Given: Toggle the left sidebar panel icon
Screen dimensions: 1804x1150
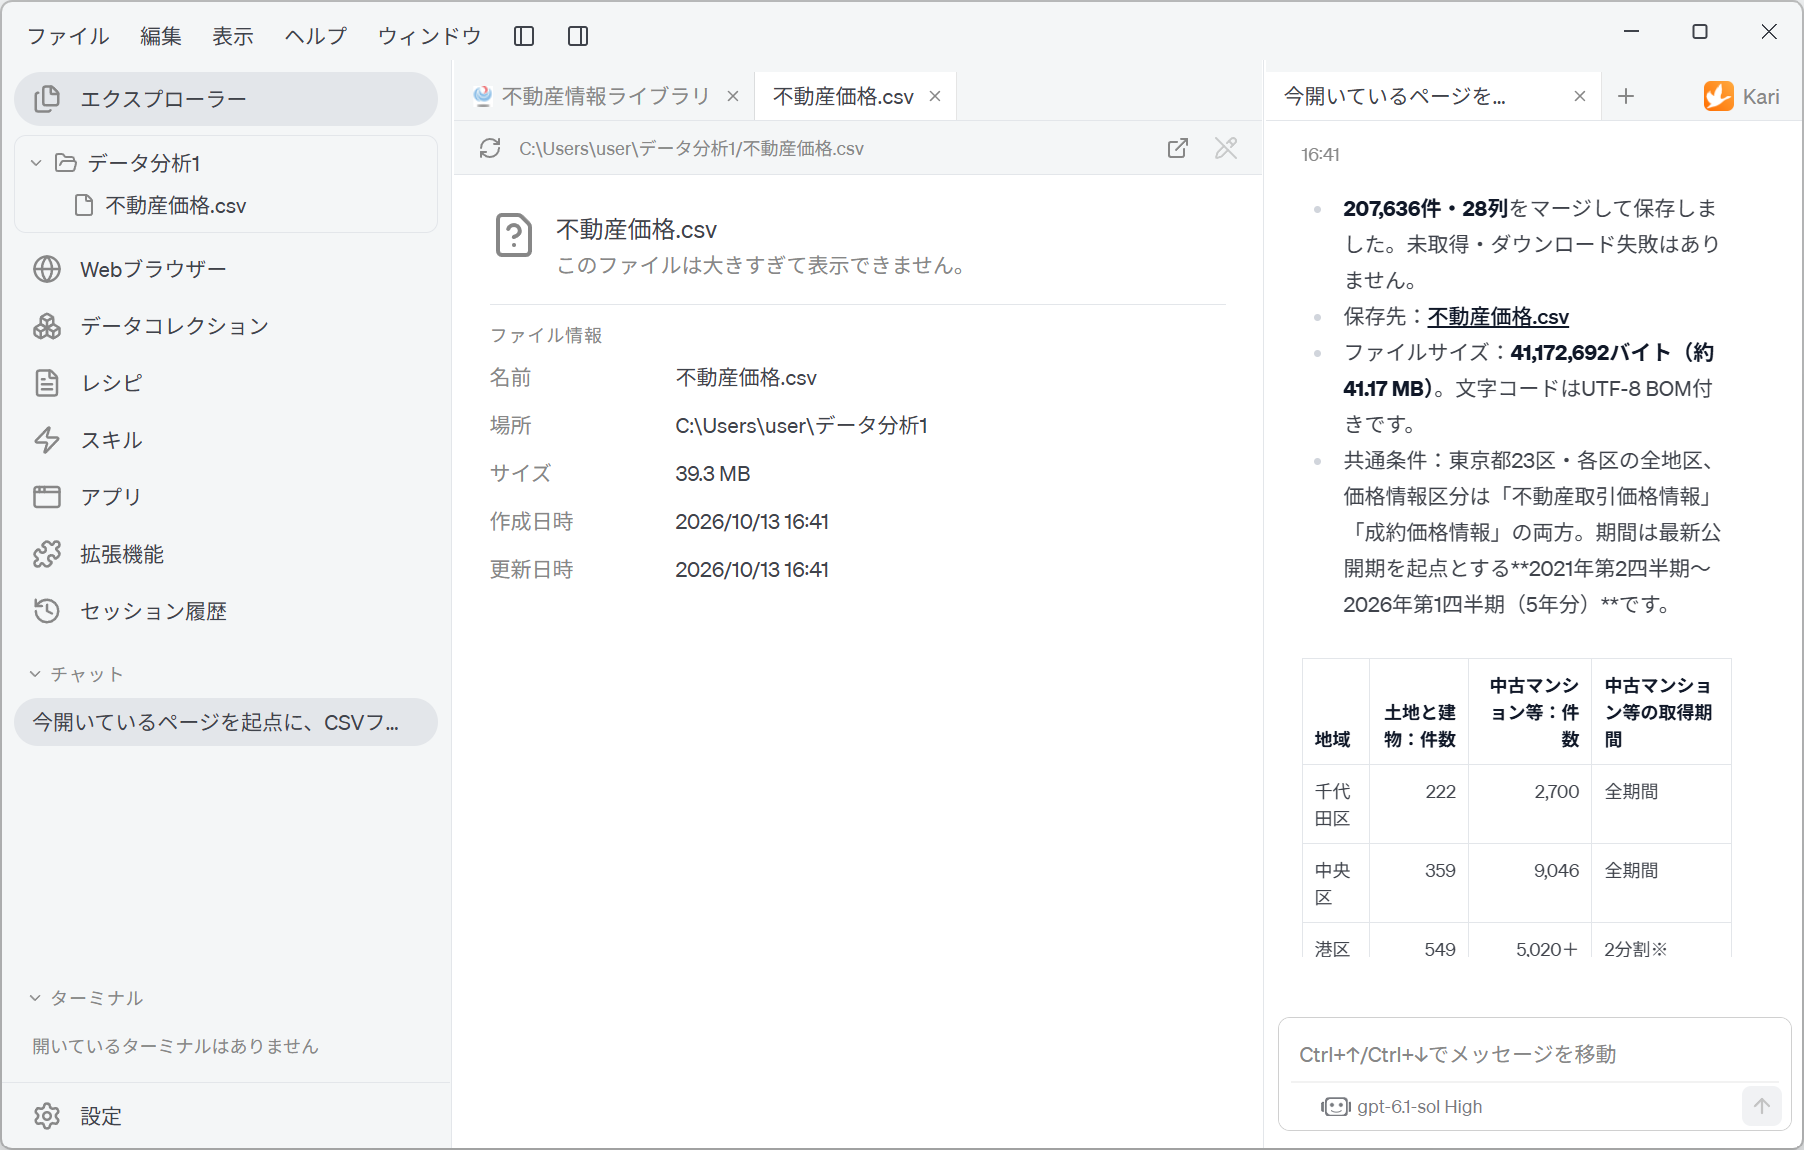Looking at the screenshot, I should [x=524, y=36].
